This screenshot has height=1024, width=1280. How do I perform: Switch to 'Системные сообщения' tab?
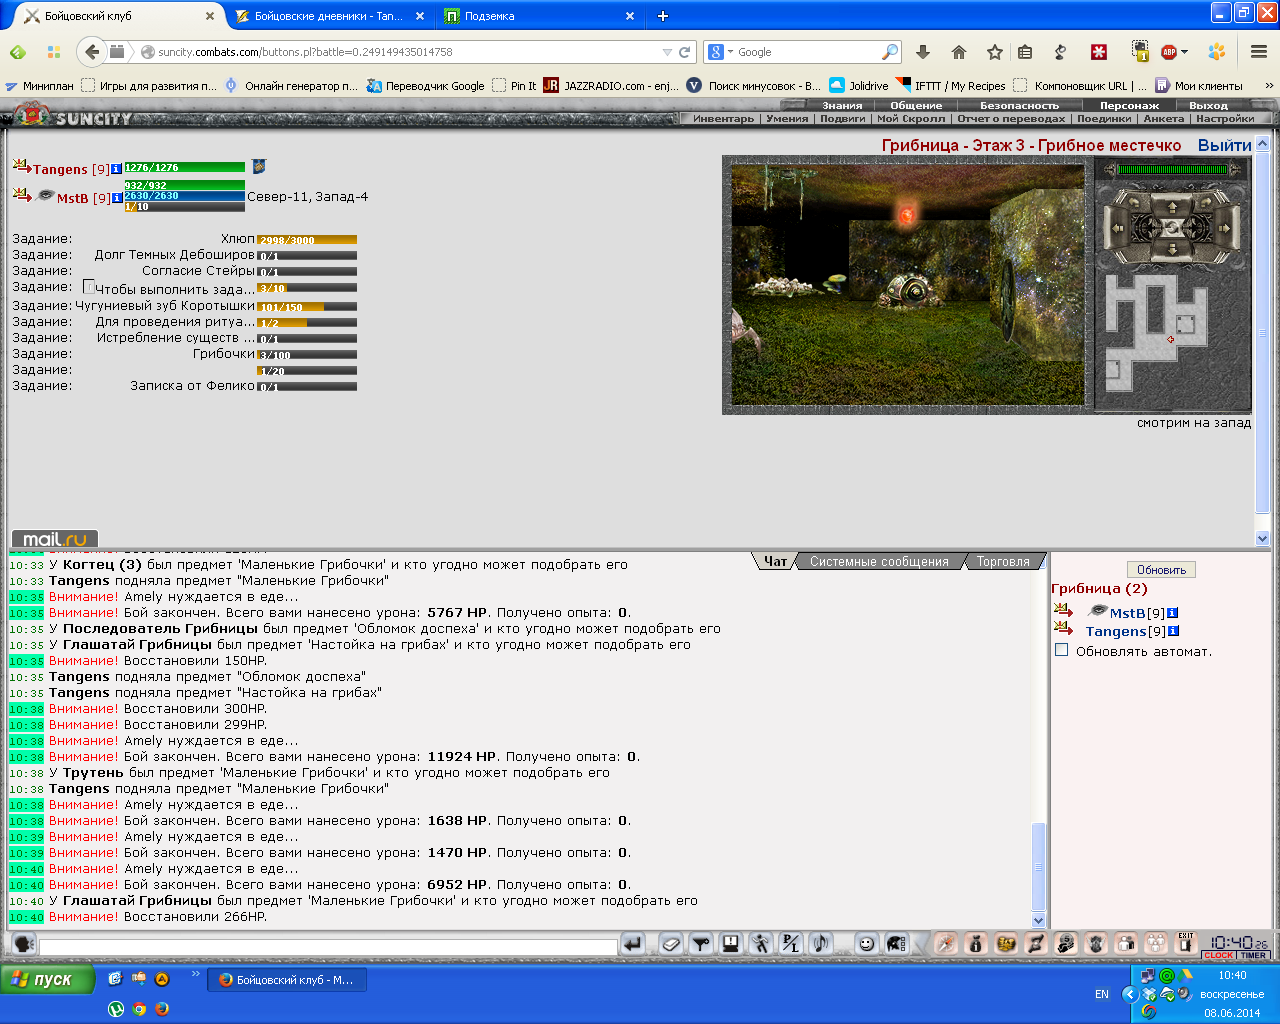[x=879, y=562]
